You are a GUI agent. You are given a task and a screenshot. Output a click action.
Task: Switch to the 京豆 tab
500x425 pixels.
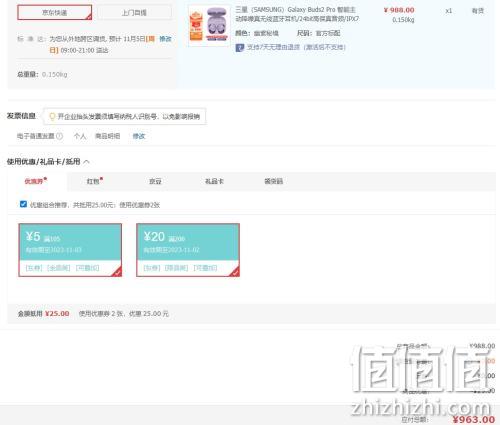pyautogui.click(x=155, y=181)
